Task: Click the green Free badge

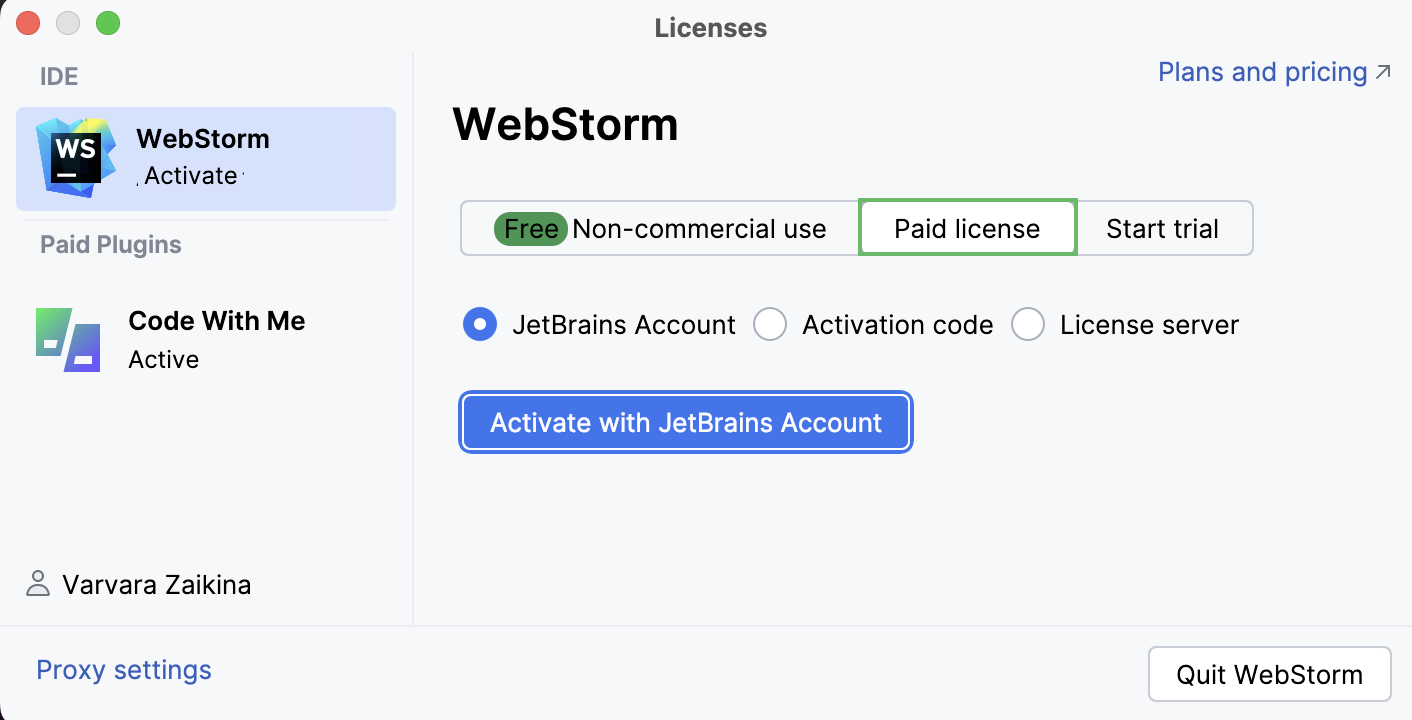Action: click(x=530, y=228)
